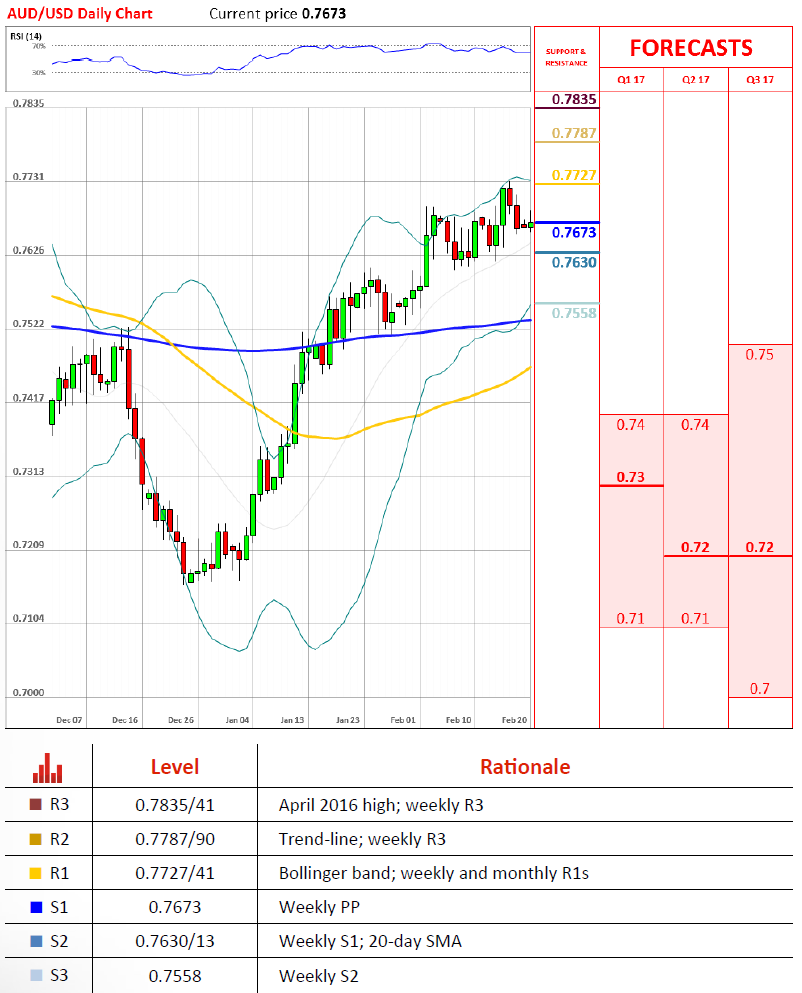Click the Jan 13 date axis label
The height and width of the screenshot is (993, 802).
(x=292, y=720)
